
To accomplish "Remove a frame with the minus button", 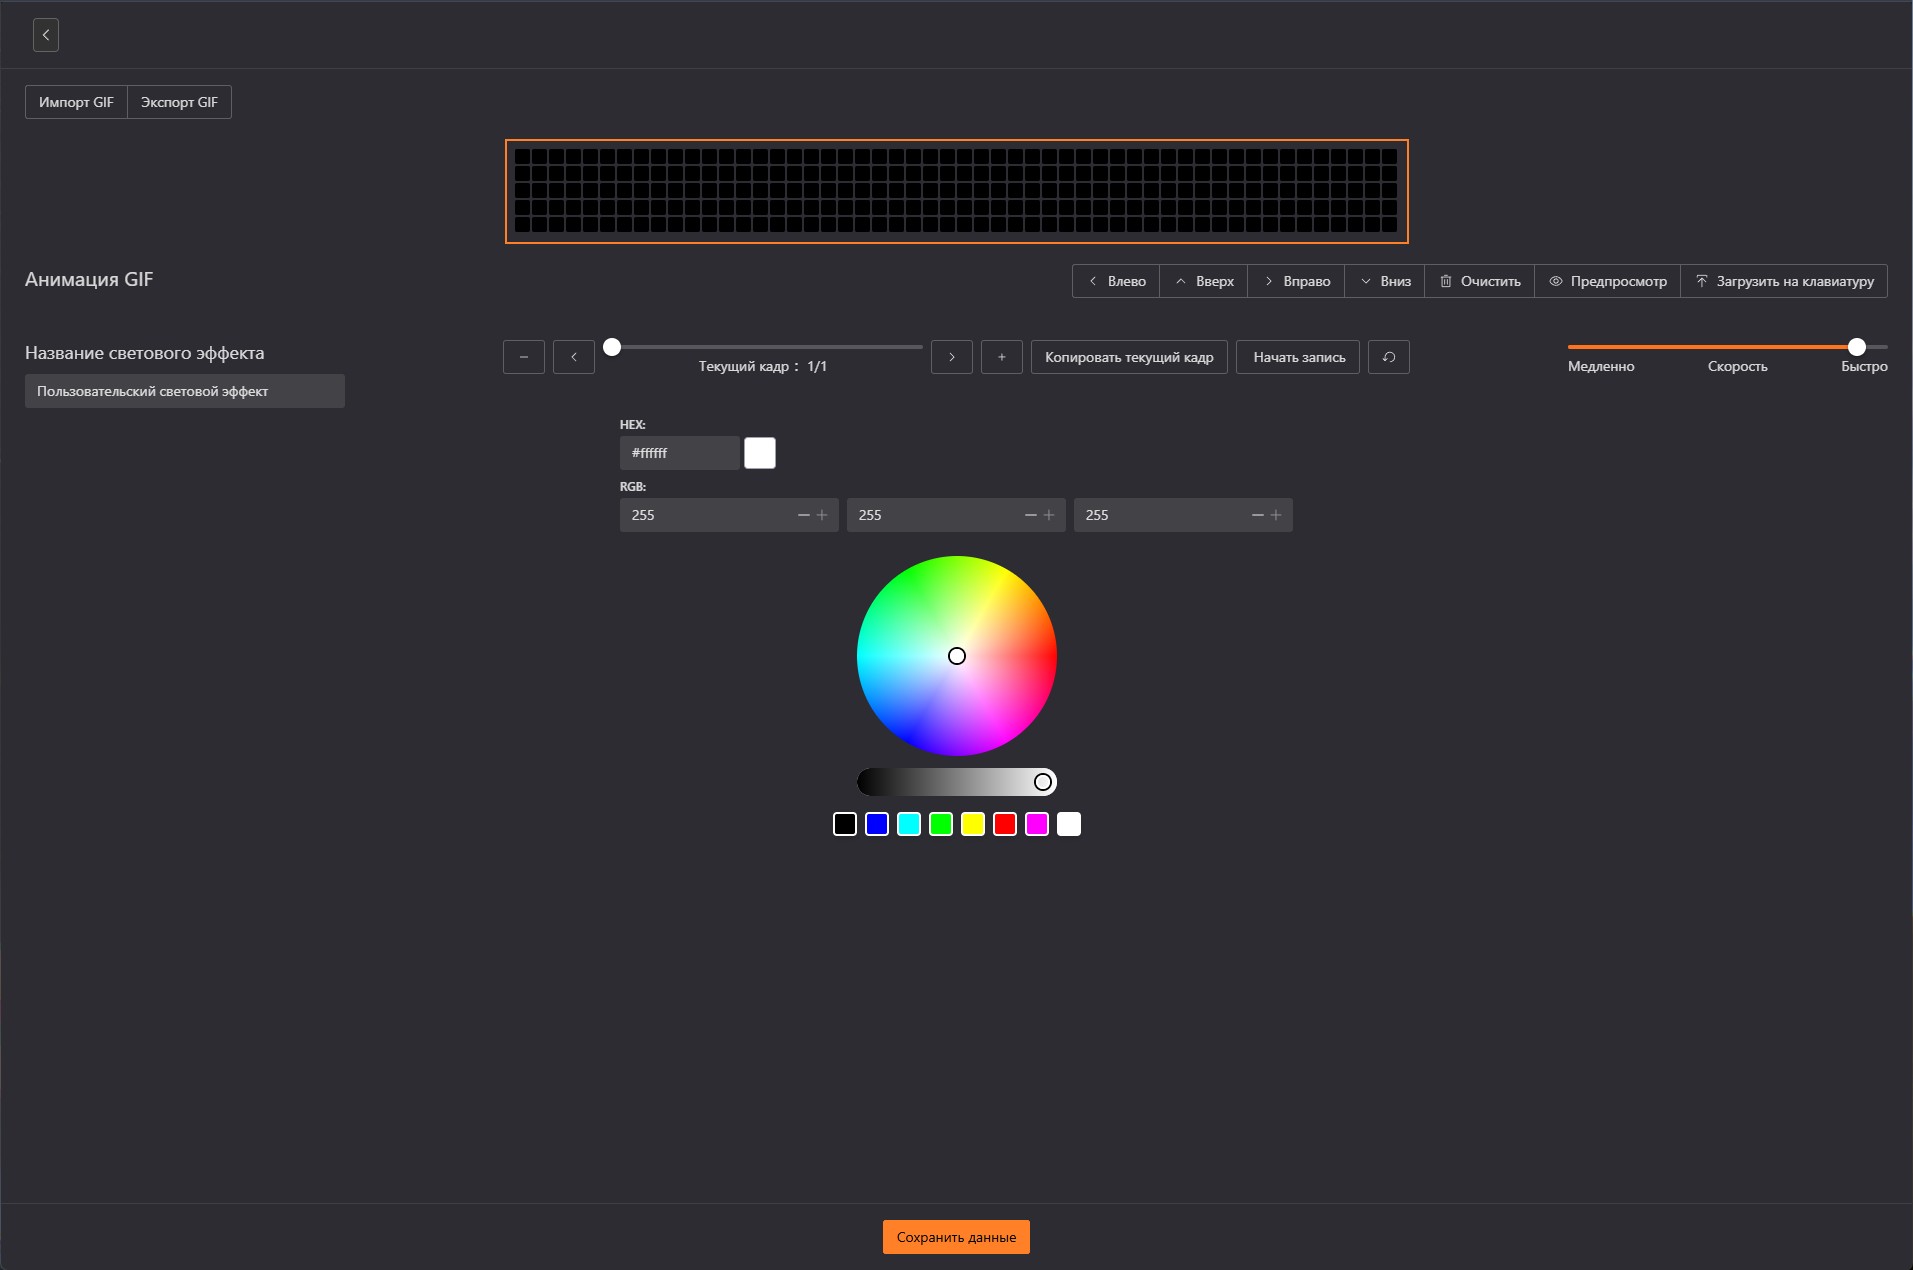I will [524, 357].
